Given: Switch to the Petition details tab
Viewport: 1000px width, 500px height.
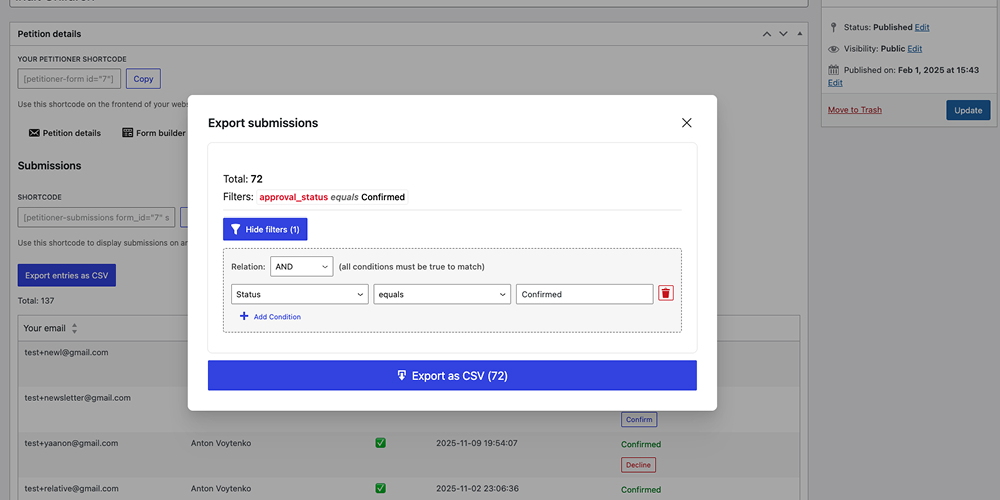Looking at the screenshot, I should (64, 133).
